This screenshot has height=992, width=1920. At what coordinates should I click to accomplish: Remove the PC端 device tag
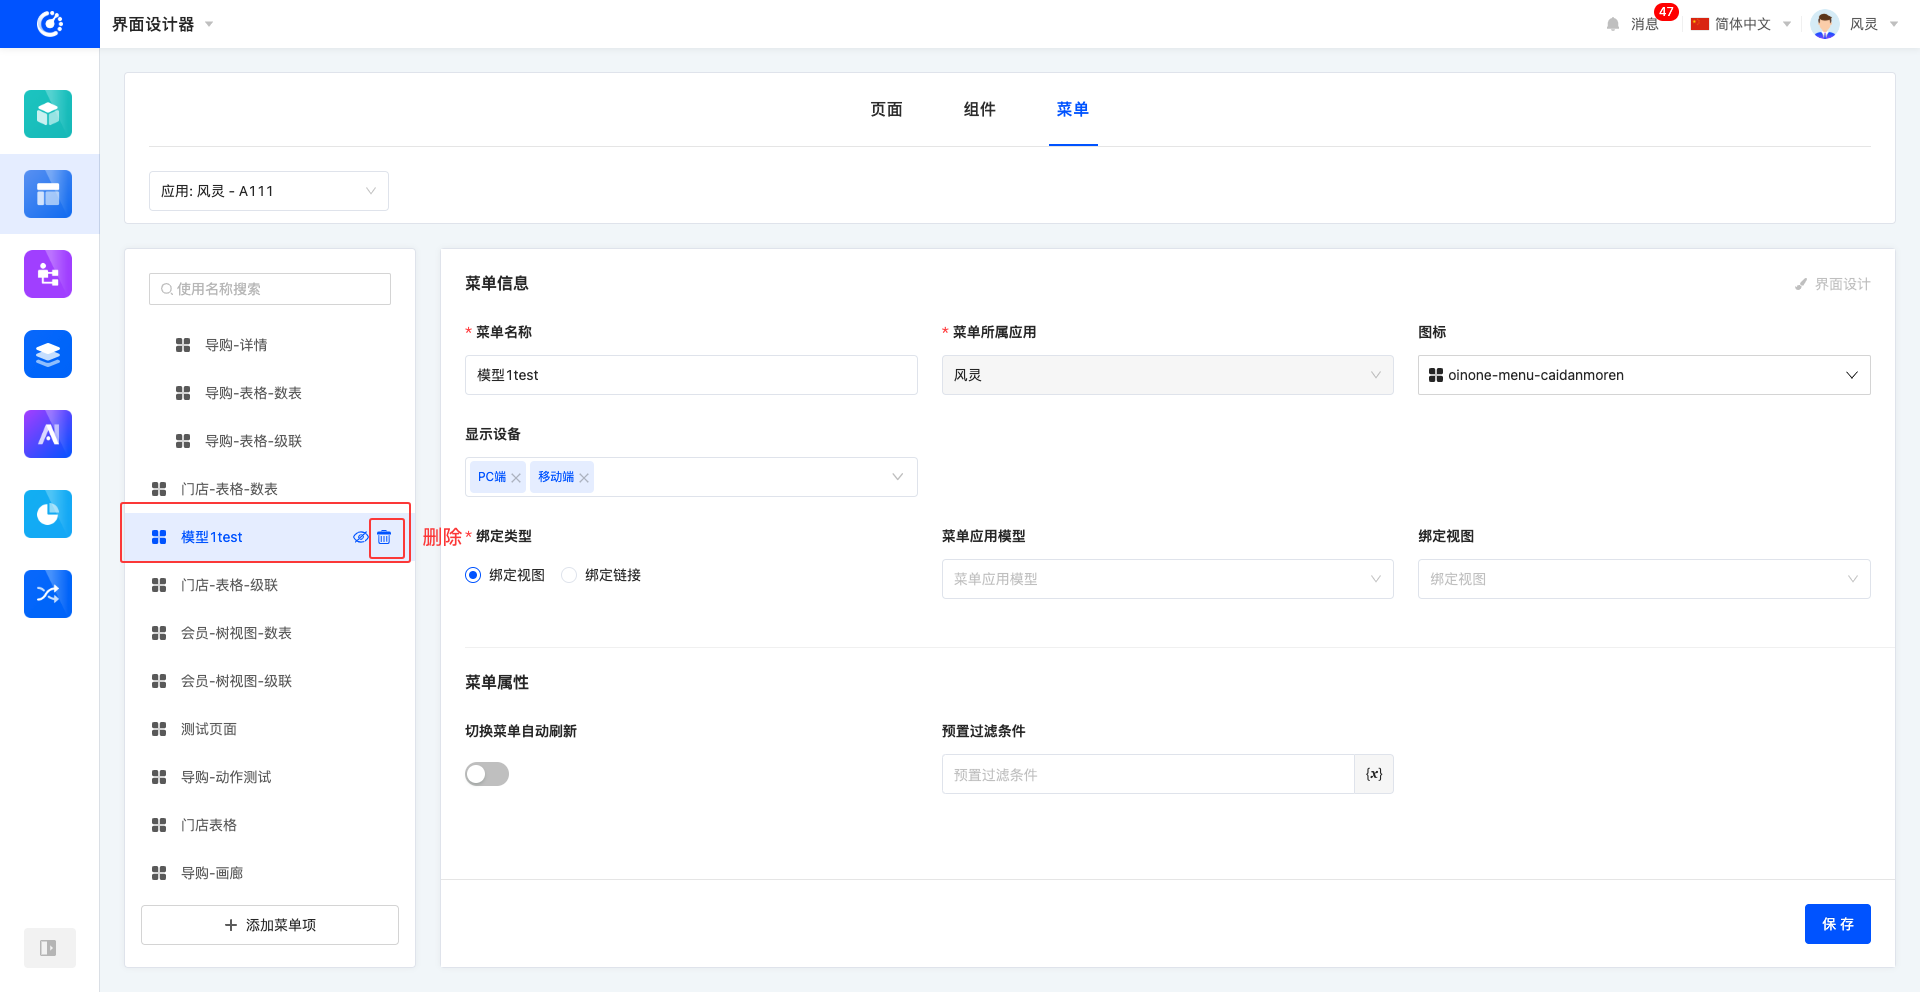(516, 478)
